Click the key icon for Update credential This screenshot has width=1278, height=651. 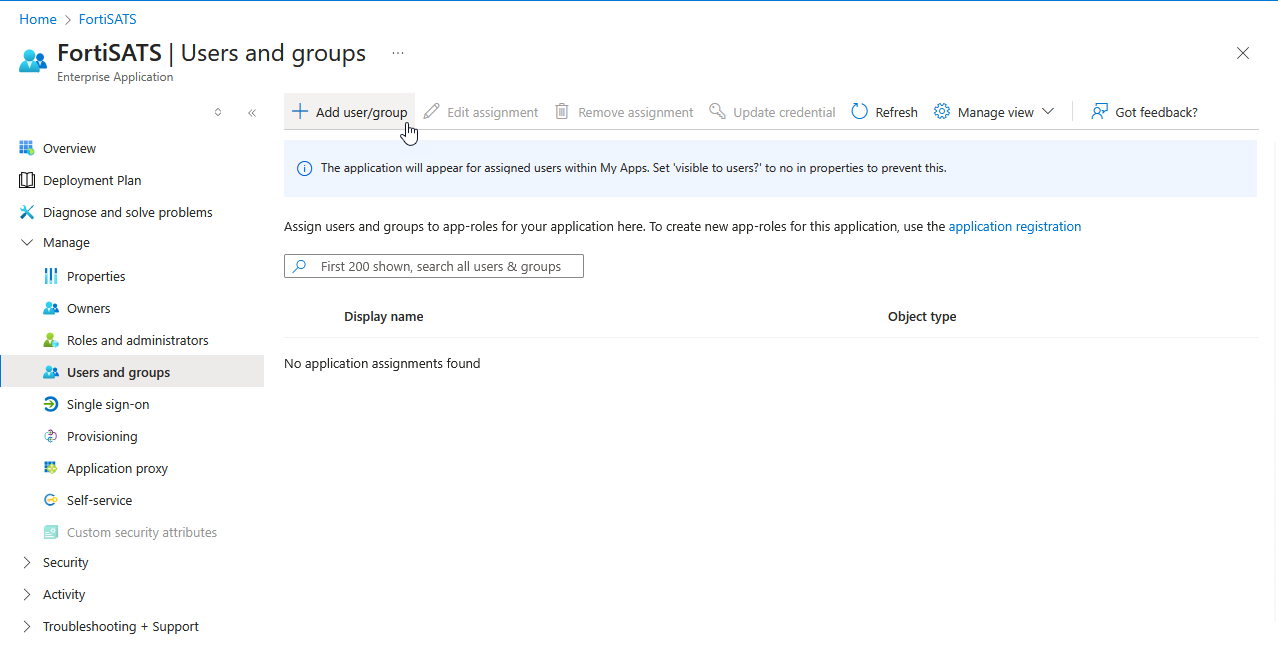coord(717,111)
